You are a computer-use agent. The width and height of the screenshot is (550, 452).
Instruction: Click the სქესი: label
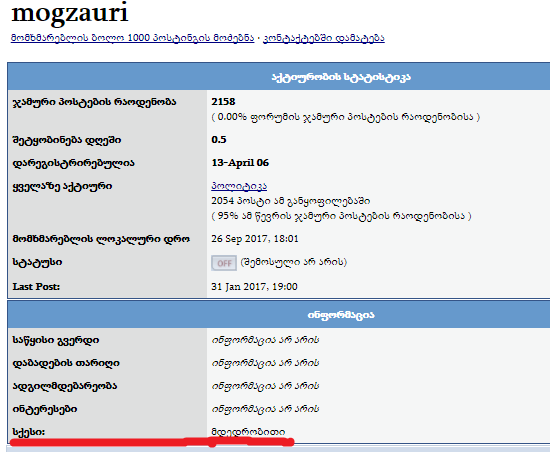pyautogui.click(x=29, y=432)
